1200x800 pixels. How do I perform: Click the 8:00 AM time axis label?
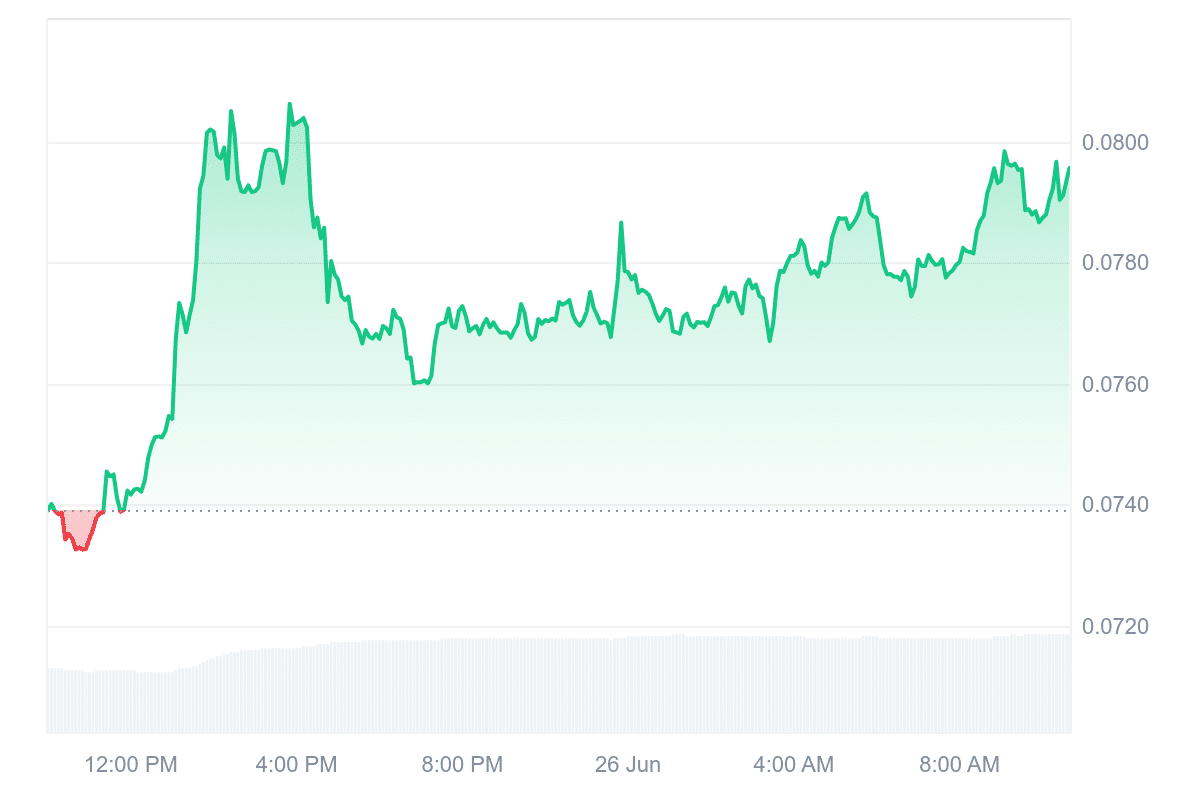pos(958,765)
